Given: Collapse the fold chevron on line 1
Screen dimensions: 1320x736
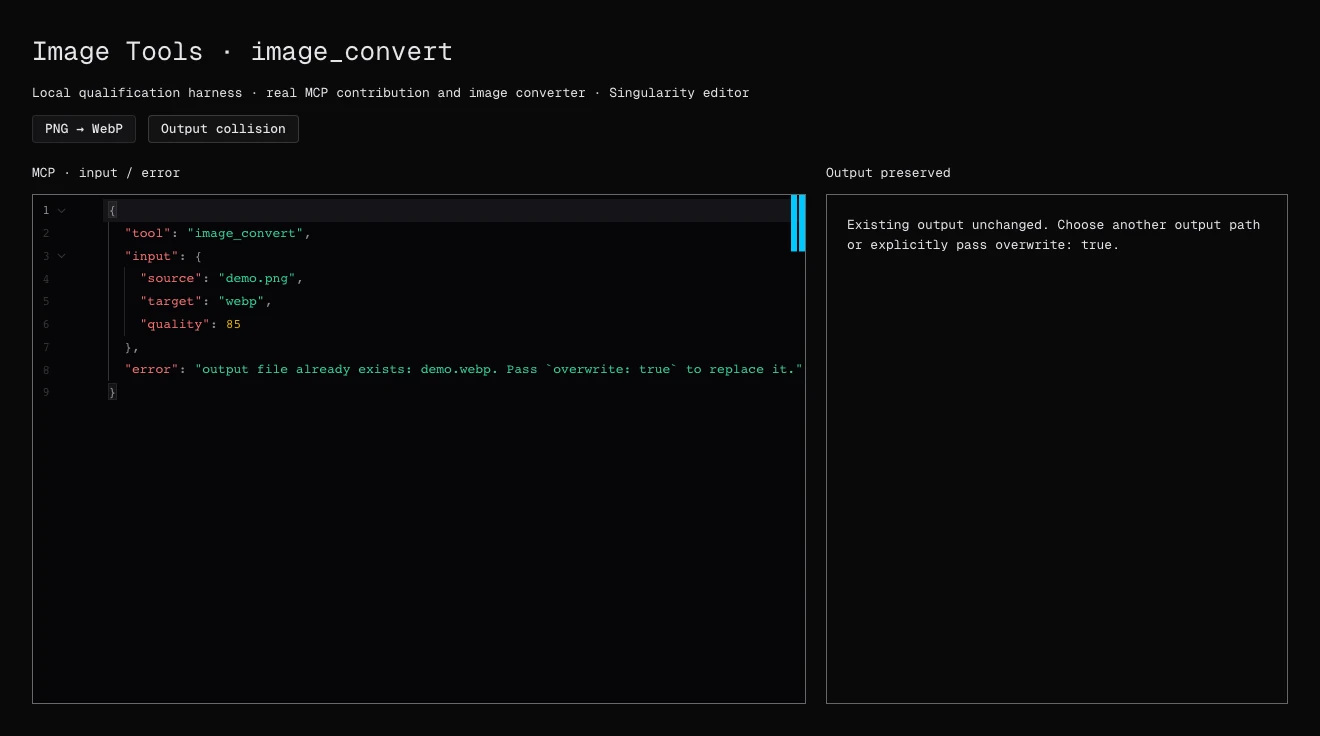Looking at the screenshot, I should click(62, 210).
